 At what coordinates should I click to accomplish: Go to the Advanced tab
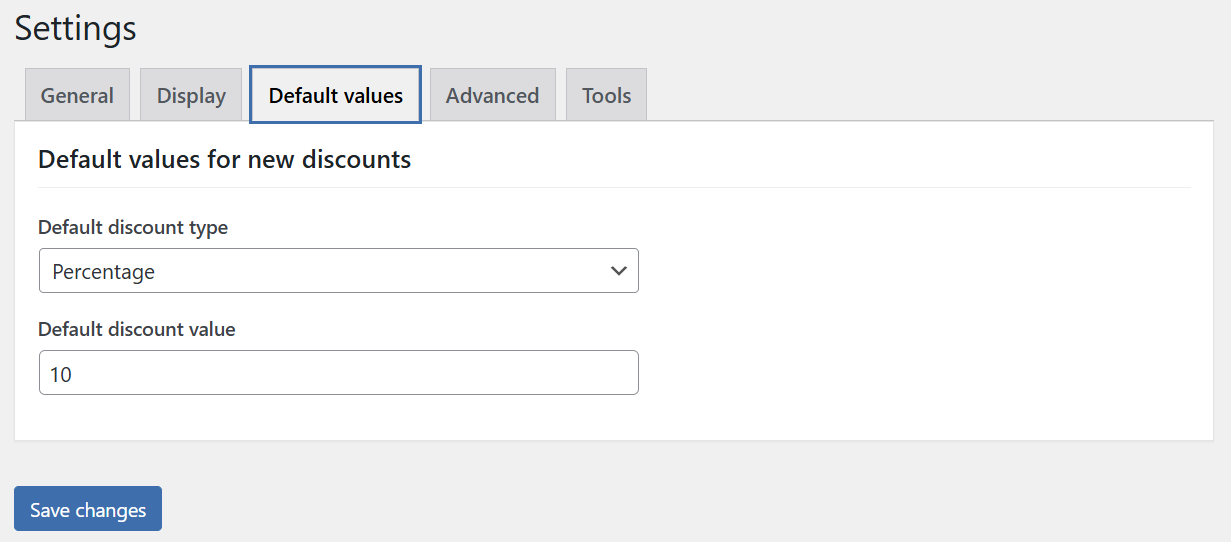coord(492,96)
